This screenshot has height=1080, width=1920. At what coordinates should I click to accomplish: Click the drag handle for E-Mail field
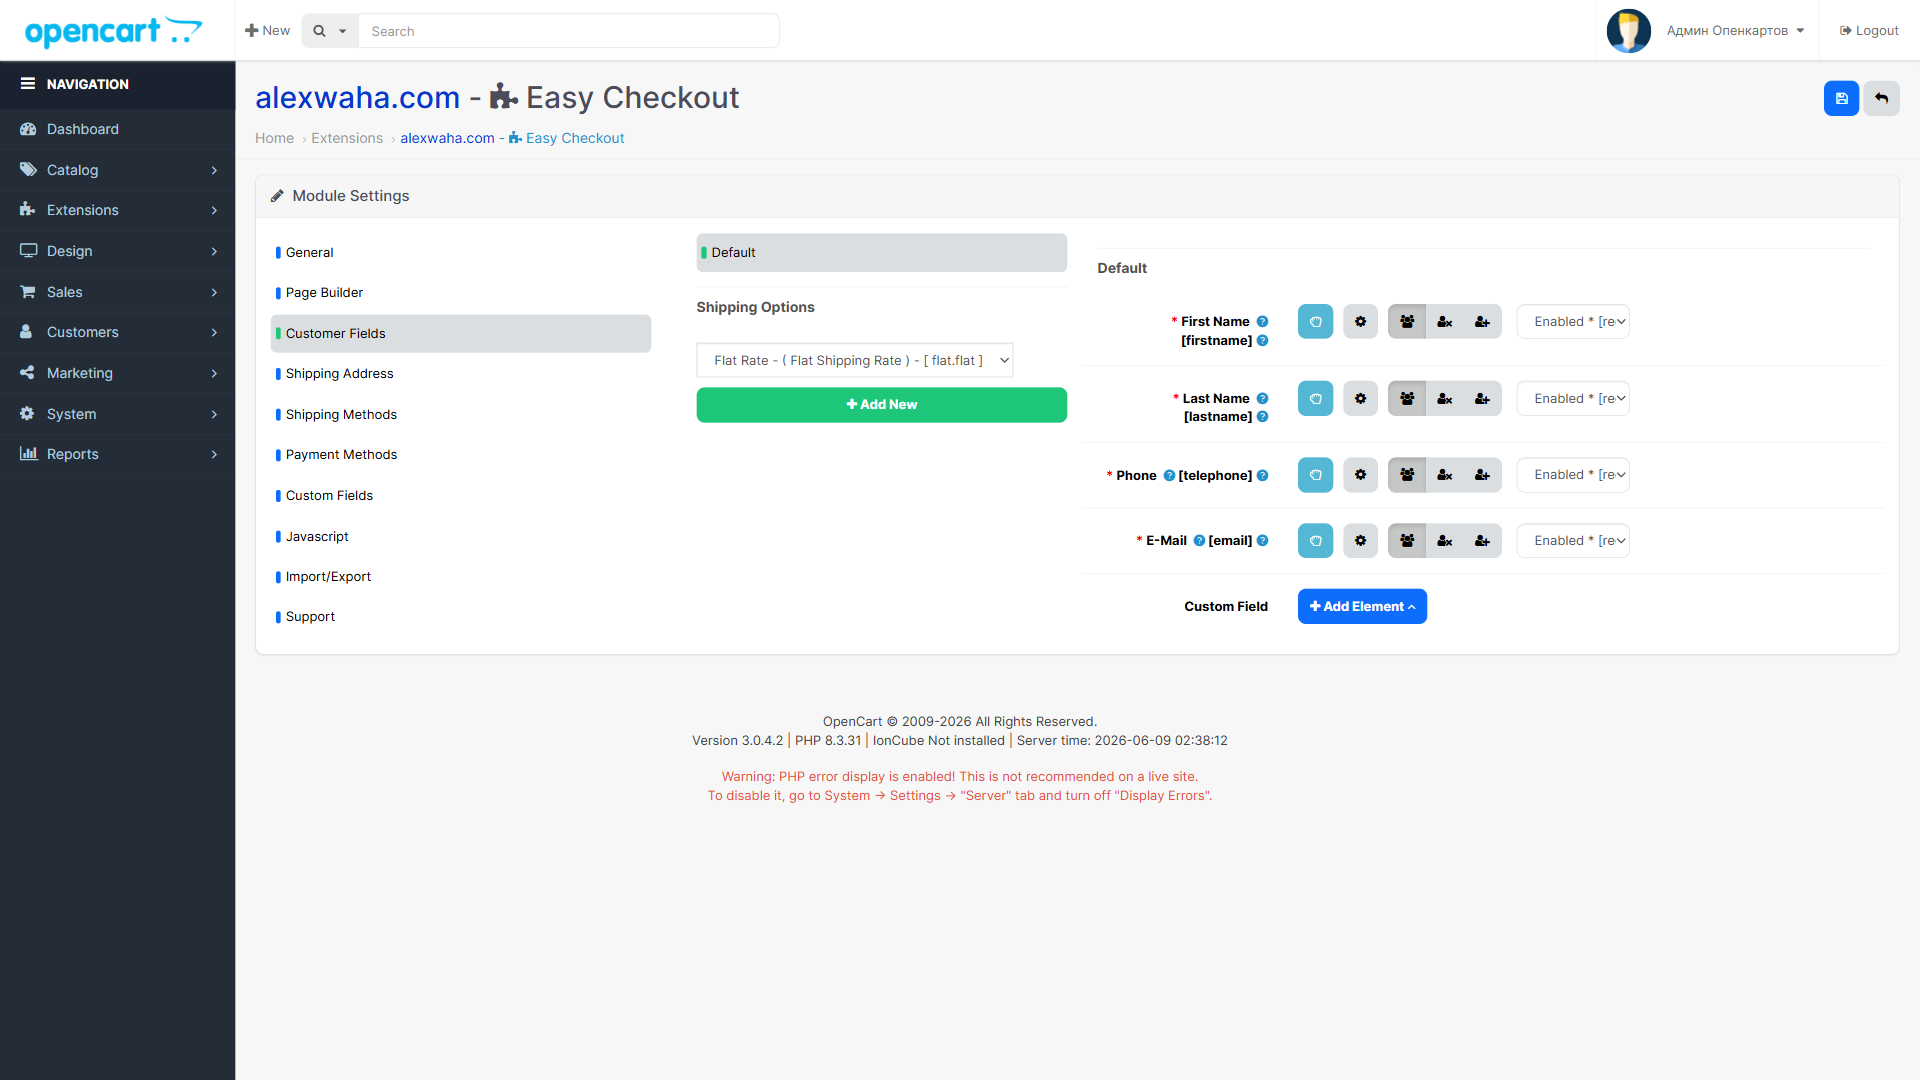1315,541
